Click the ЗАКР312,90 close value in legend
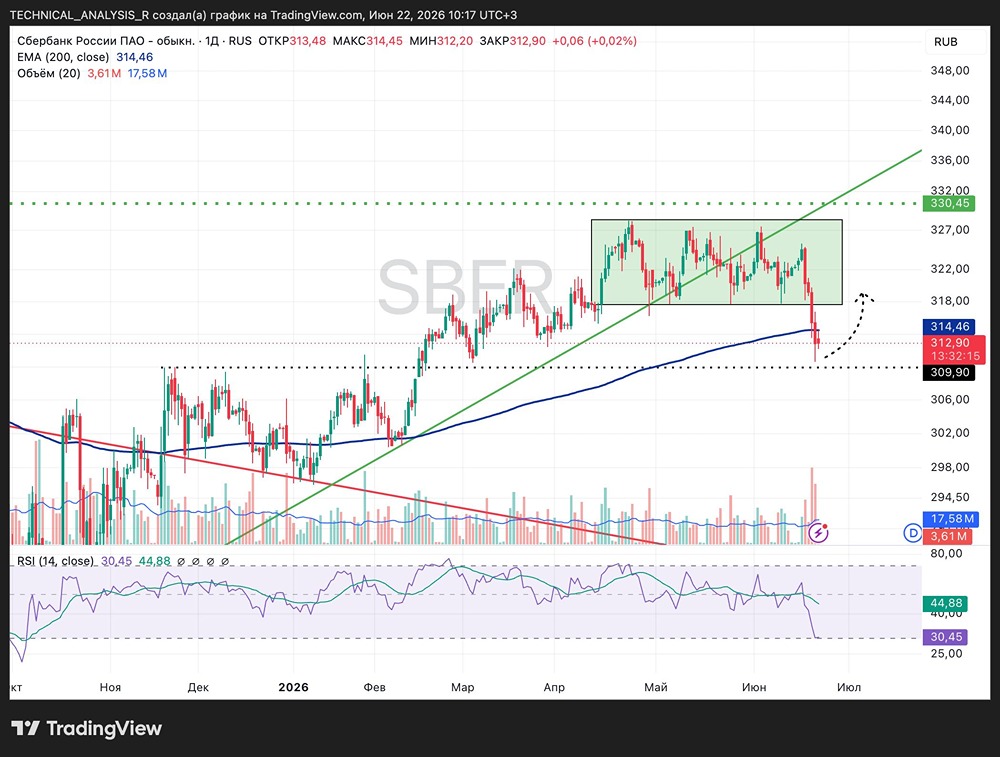 click(513, 41)
